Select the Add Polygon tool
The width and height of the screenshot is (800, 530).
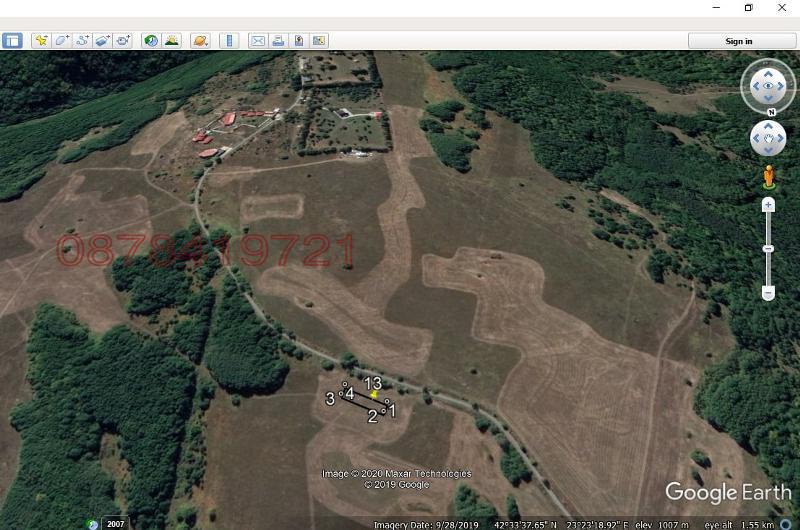61,41
